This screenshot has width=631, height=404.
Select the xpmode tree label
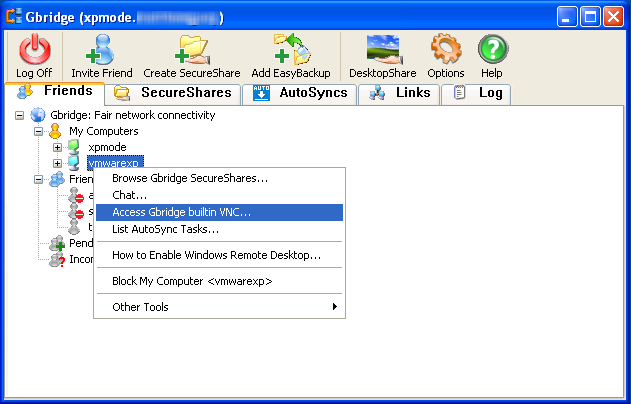(107, 147)
